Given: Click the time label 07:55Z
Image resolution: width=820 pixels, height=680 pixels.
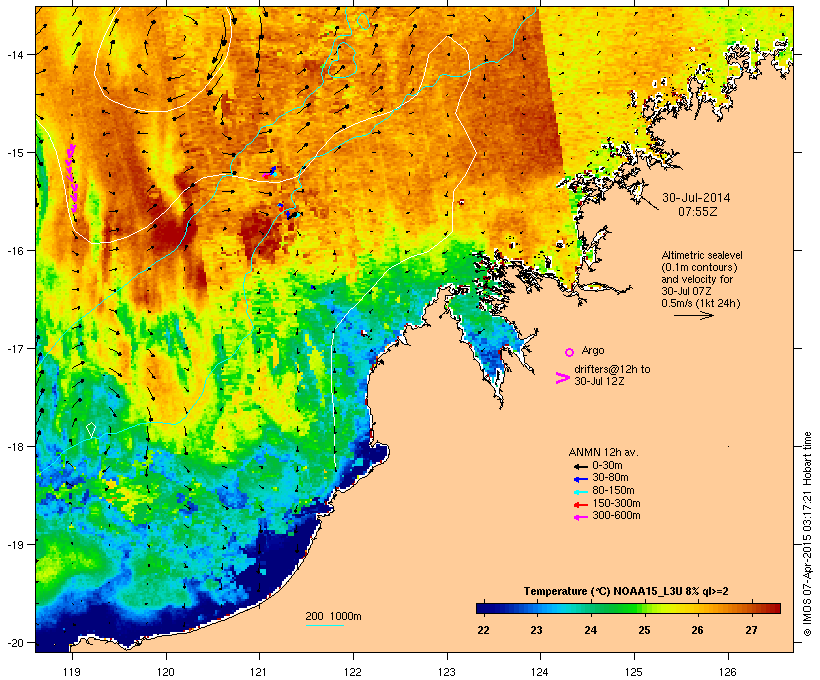Looking at the screenshot, I should pos(698,212).
